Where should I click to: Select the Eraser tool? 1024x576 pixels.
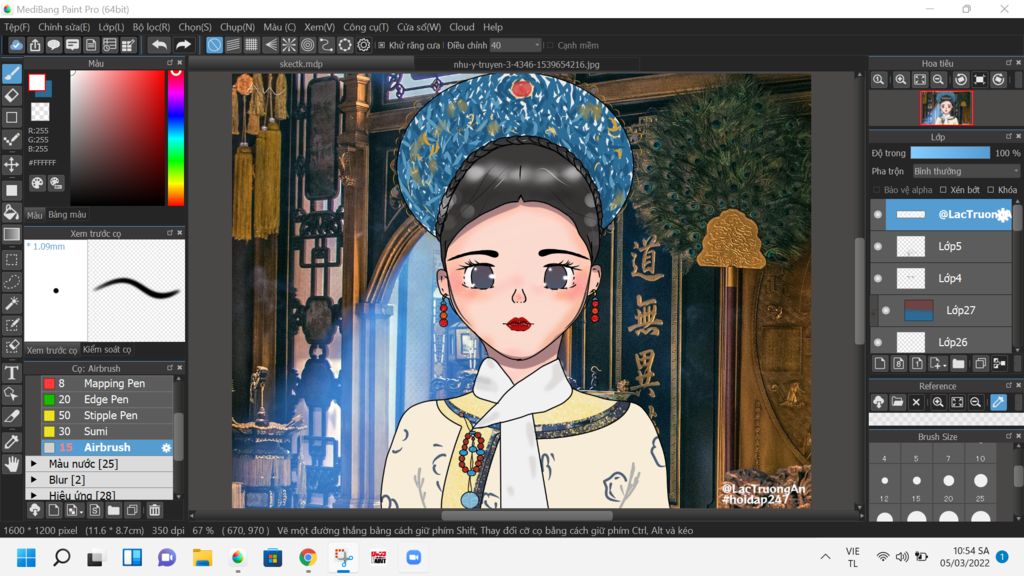click(x=12, y=95)
